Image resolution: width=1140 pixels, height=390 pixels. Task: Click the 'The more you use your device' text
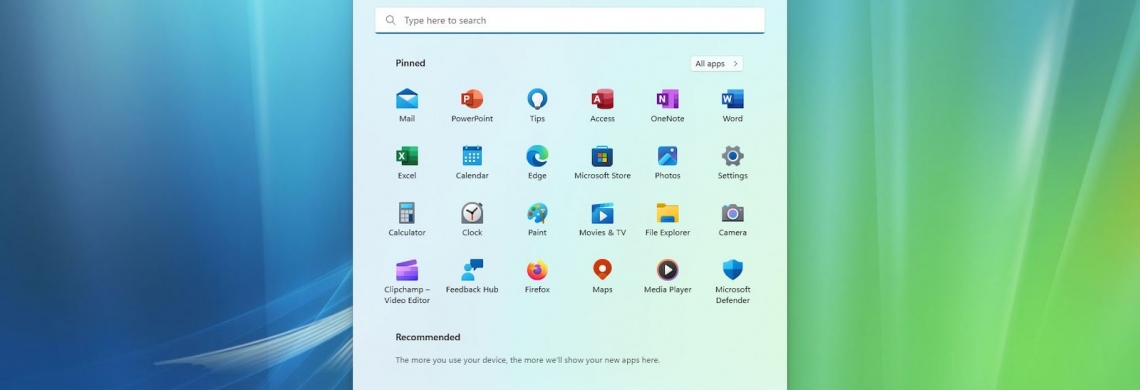point(527,359)
